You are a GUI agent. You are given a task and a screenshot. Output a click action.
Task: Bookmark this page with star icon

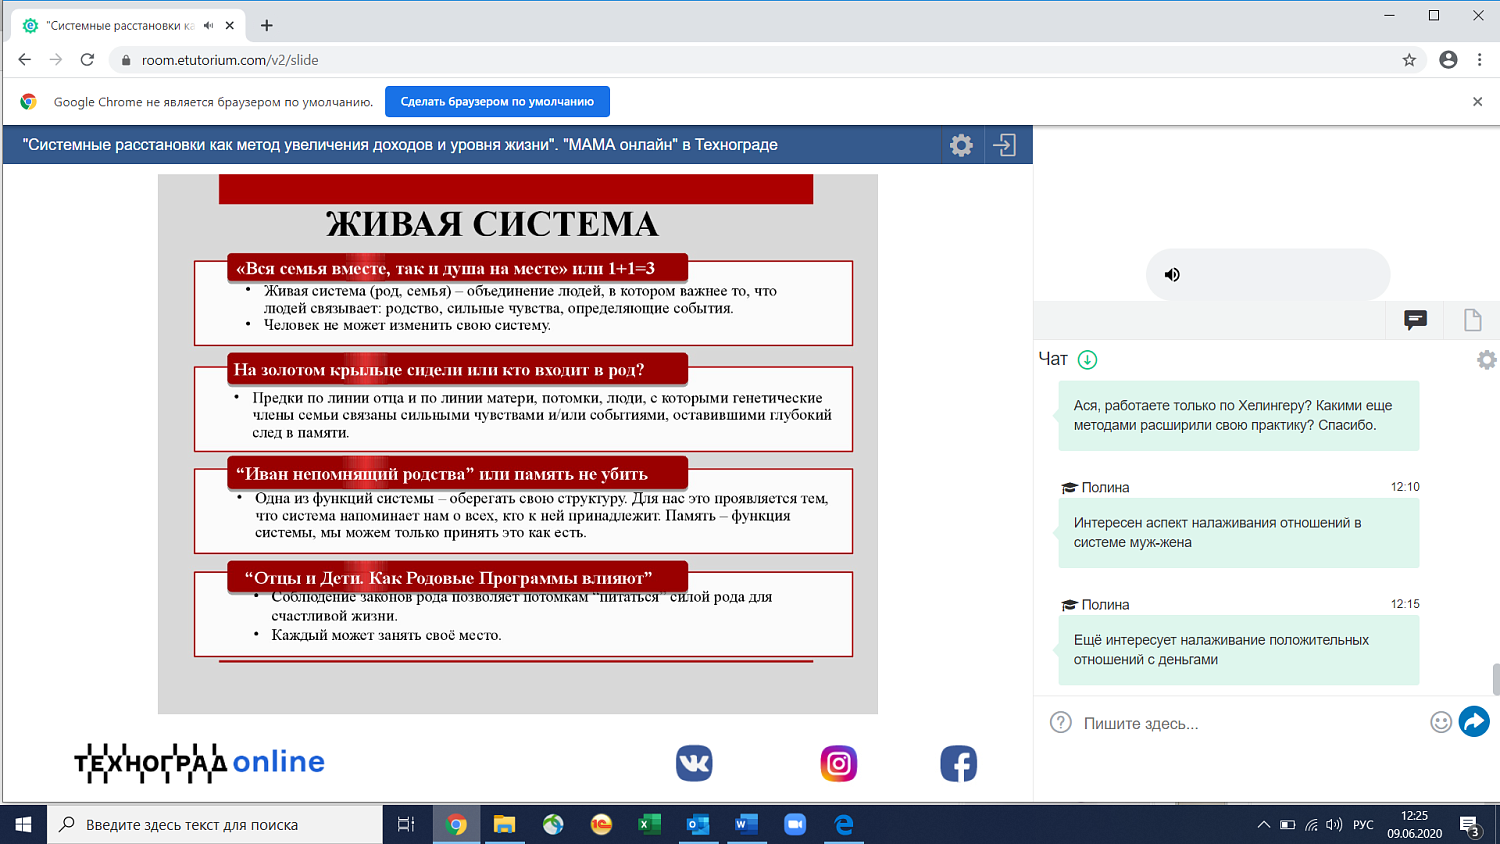click(1409, 60)
